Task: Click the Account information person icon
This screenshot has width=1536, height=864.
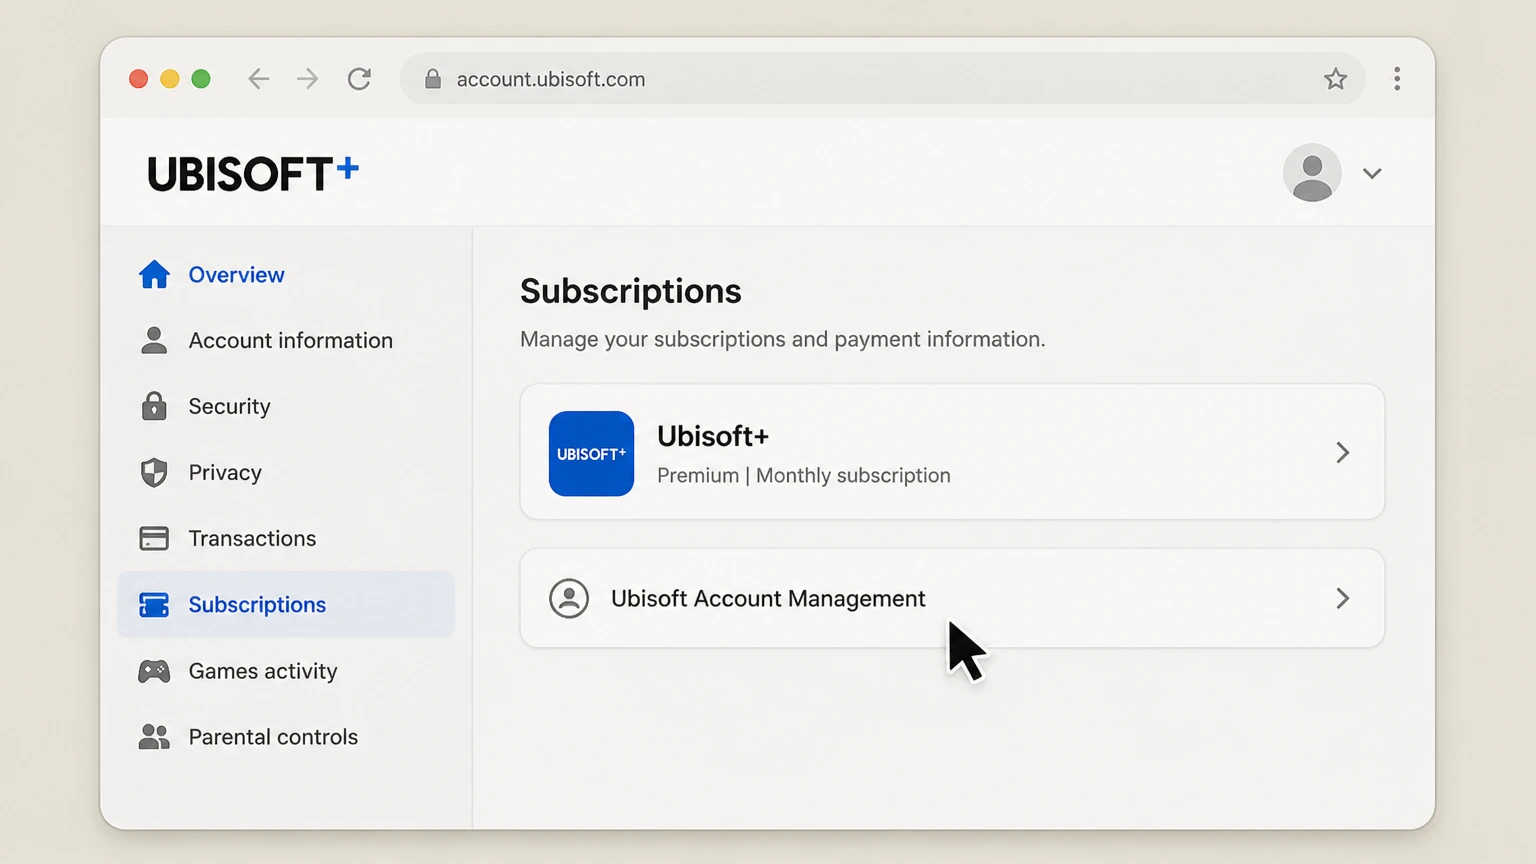Action: [x=154, y=340]
